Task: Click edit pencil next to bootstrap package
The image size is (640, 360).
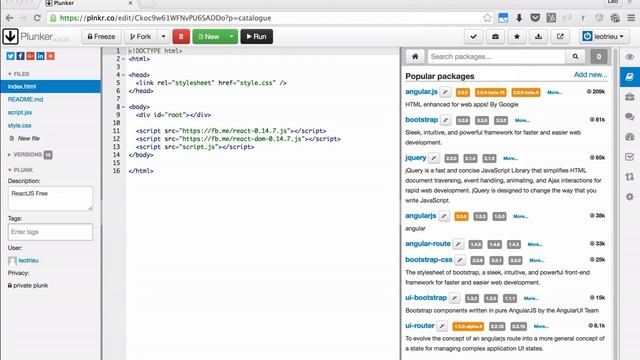Action: (x=446, y=120)
